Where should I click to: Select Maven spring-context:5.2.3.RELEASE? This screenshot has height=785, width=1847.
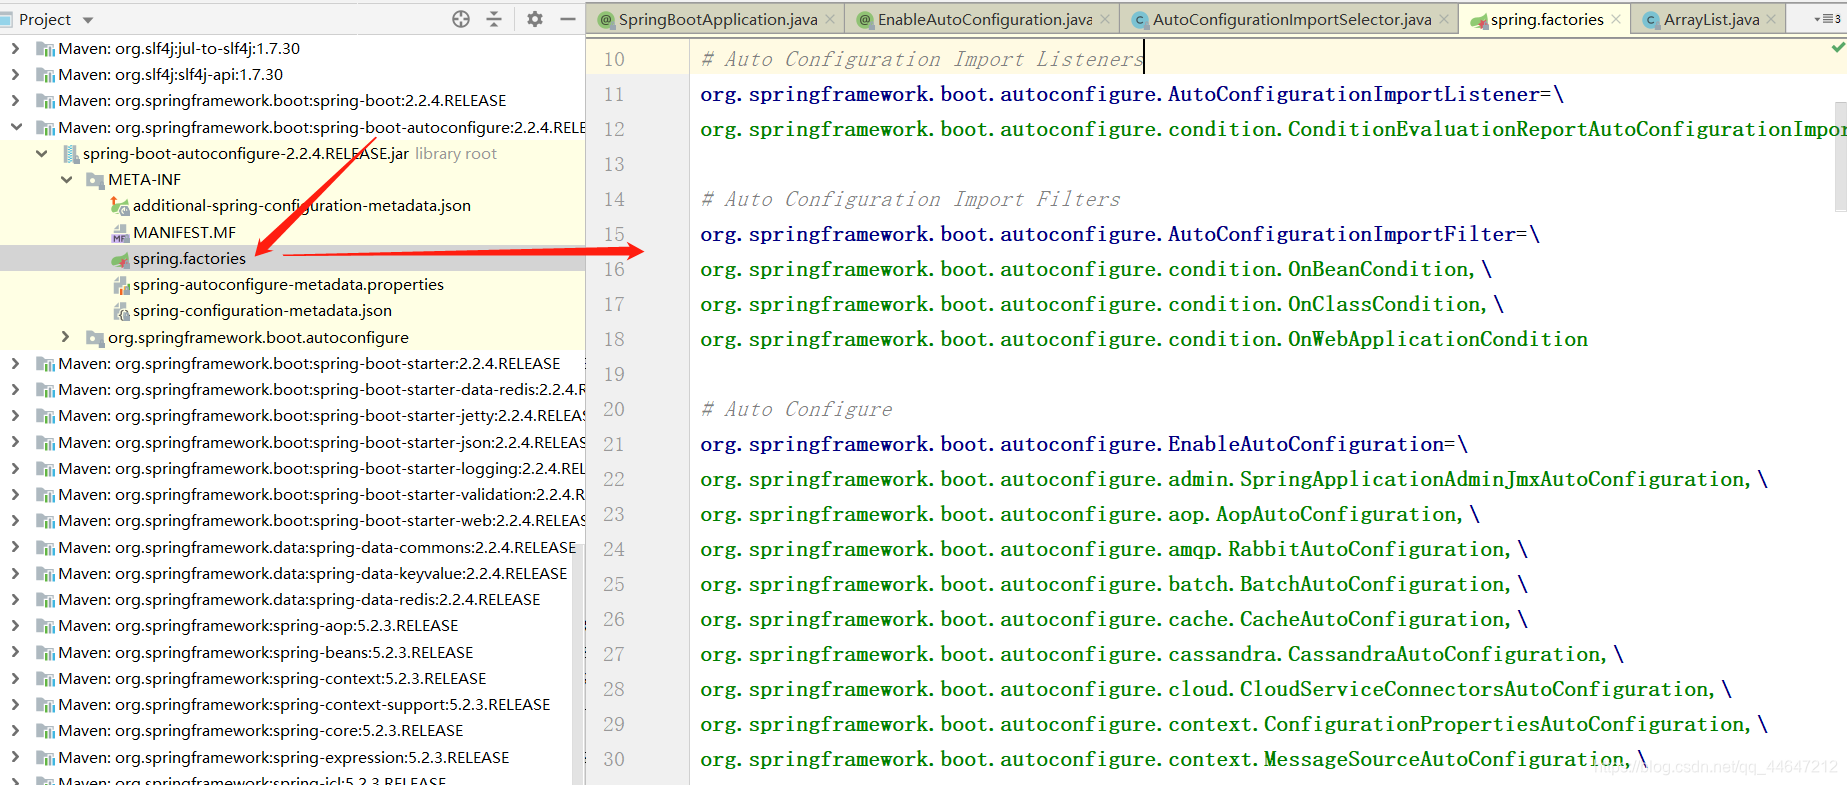coord(272,678)
